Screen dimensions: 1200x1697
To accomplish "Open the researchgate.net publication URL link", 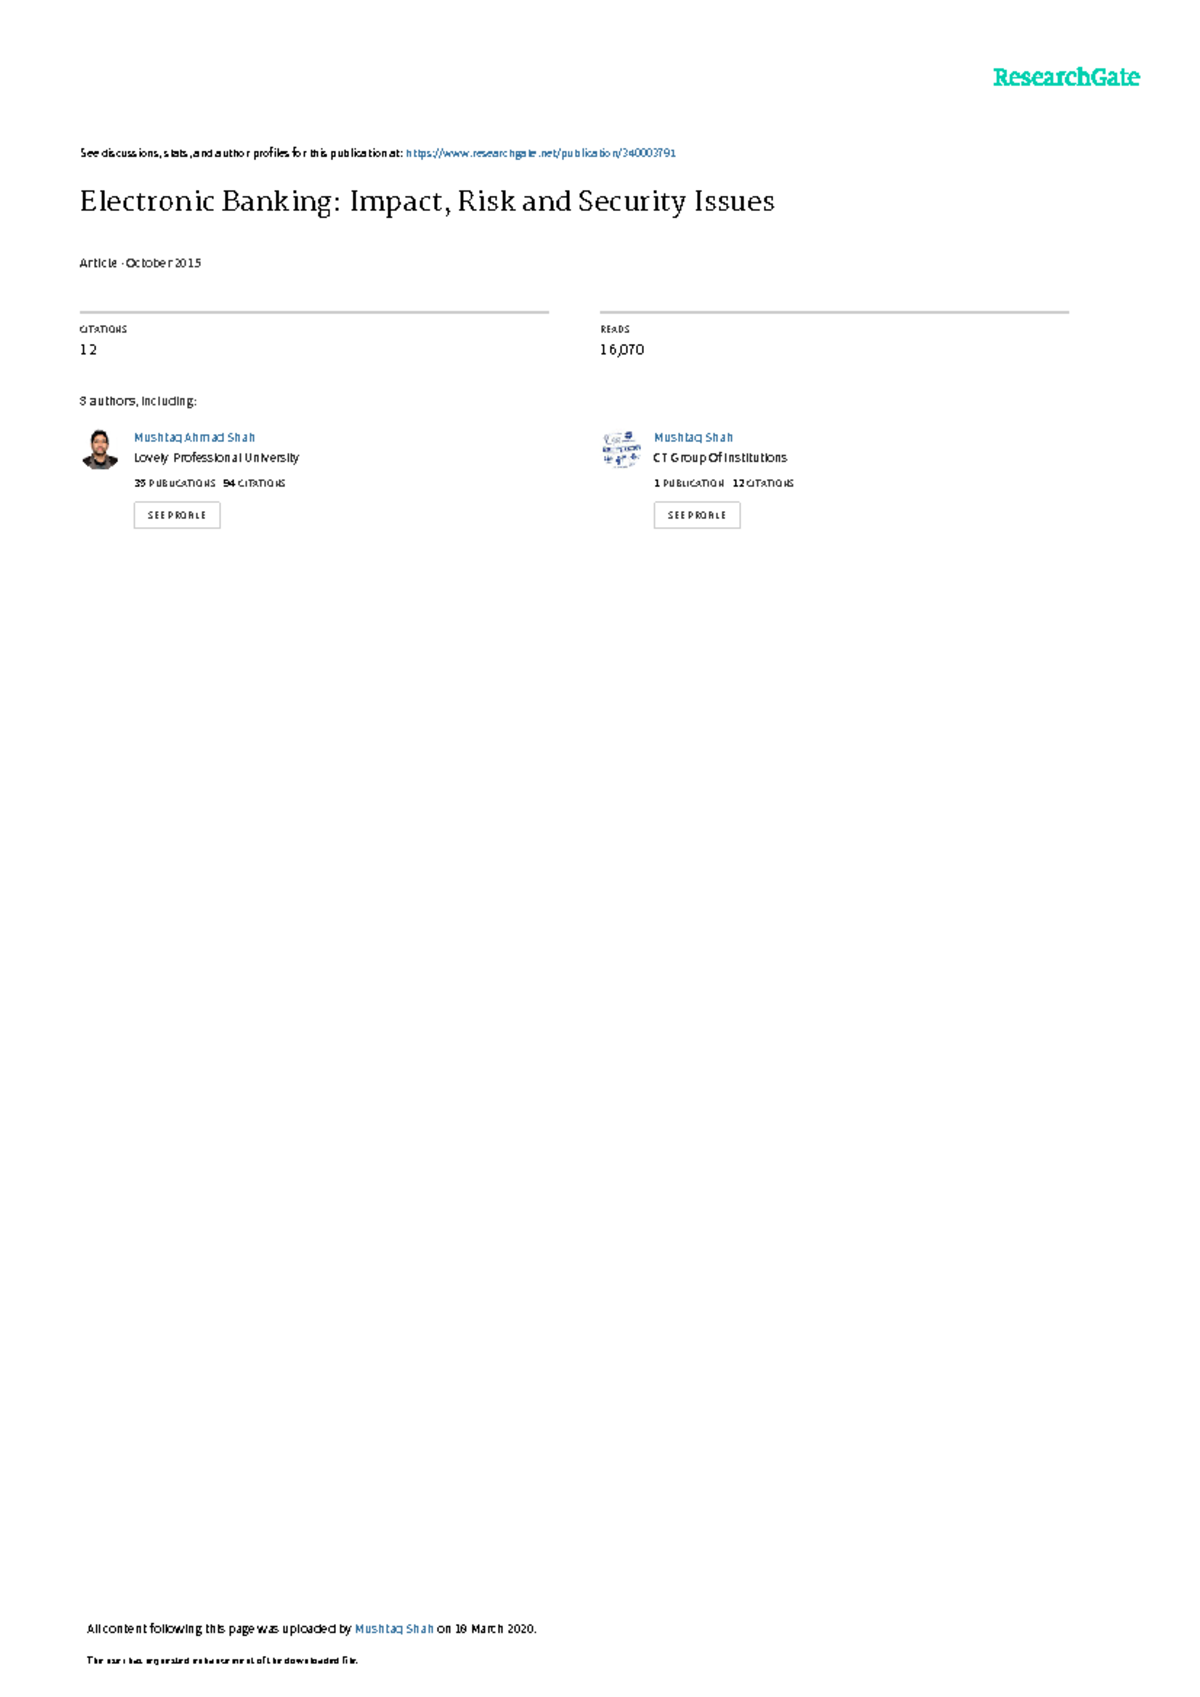I will pyautogui.click(x=540, y=153).
